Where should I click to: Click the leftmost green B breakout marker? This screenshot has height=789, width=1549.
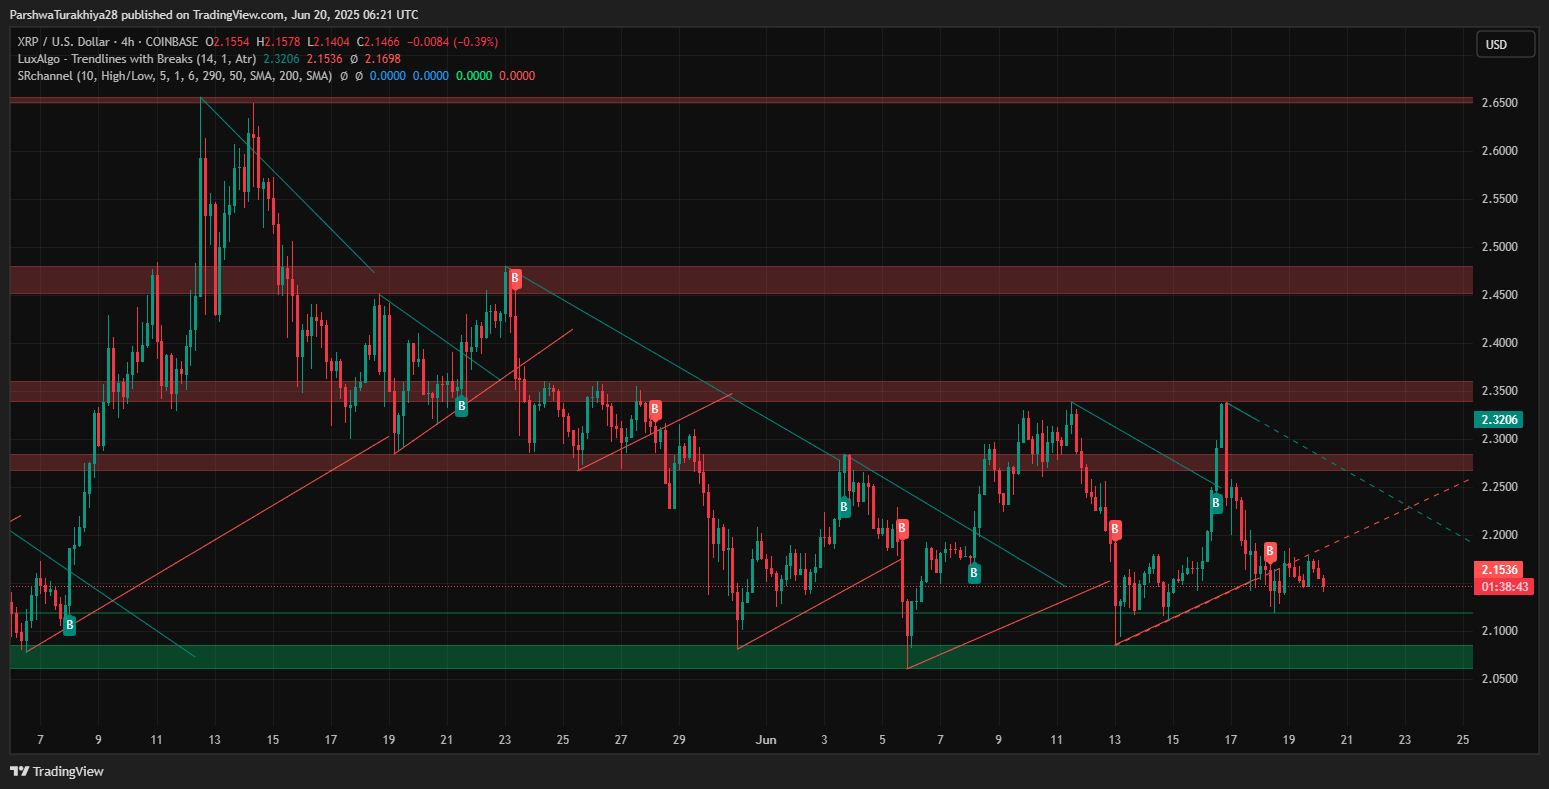click(x=69, y=625)
